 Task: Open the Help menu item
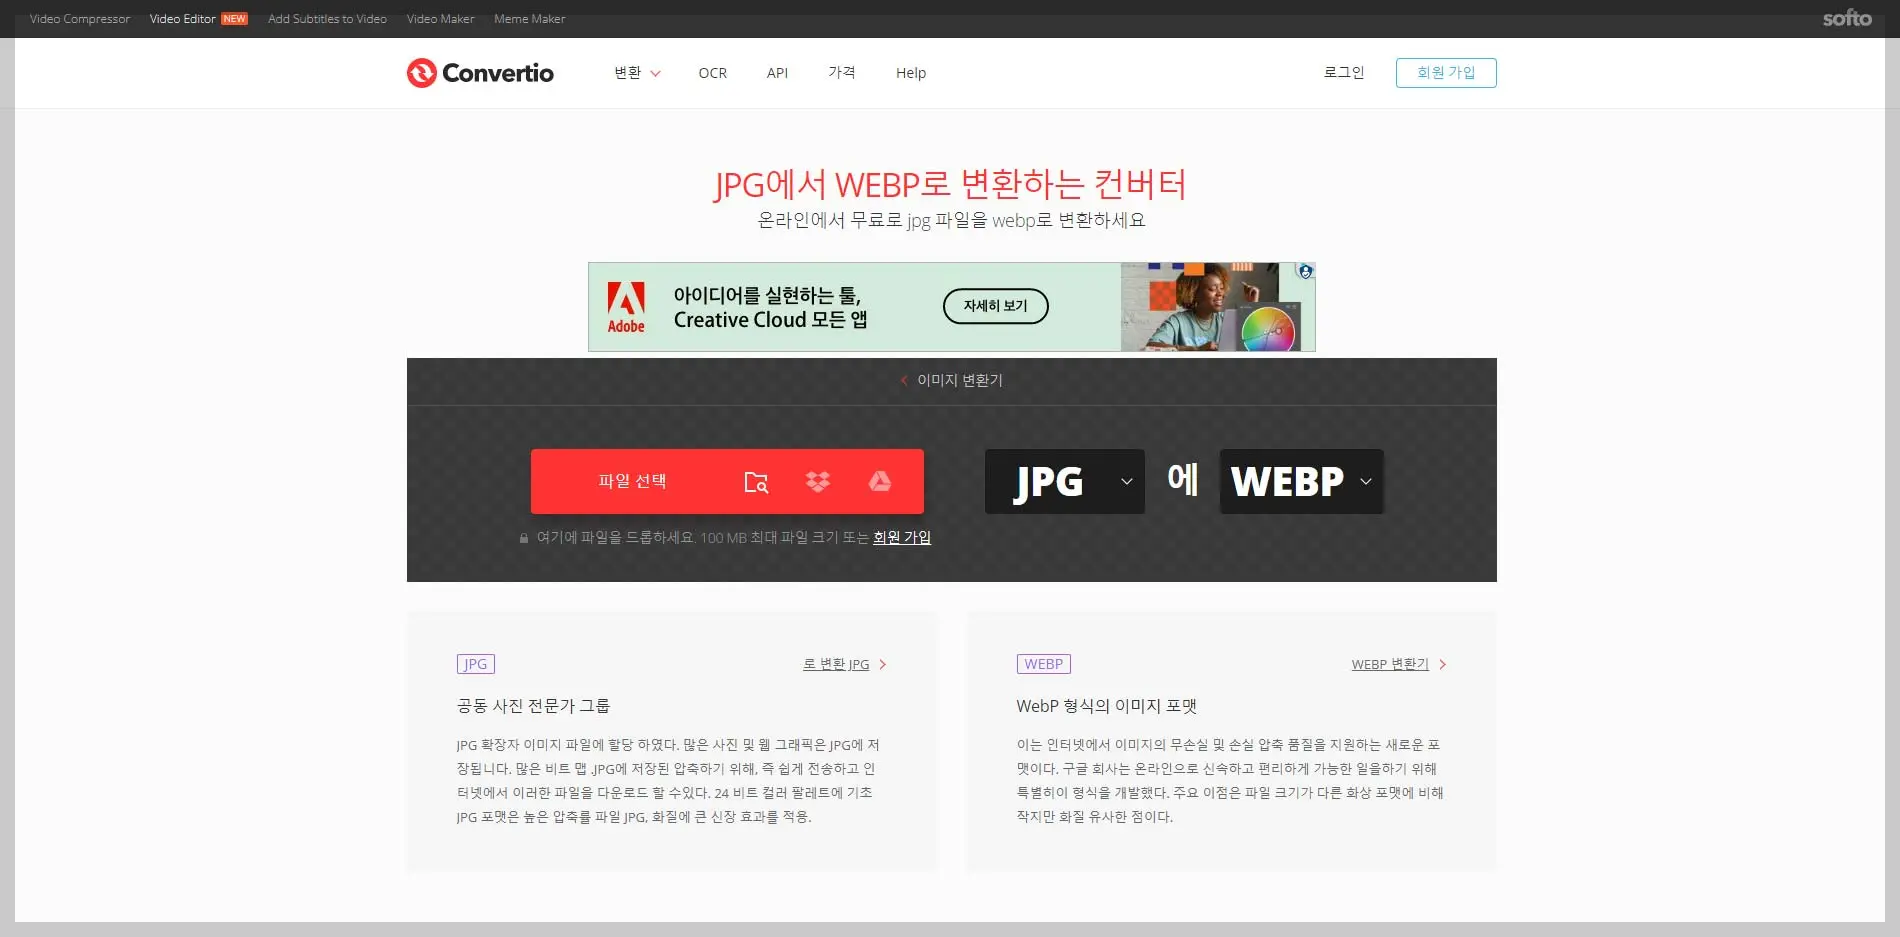click(911, 73)
